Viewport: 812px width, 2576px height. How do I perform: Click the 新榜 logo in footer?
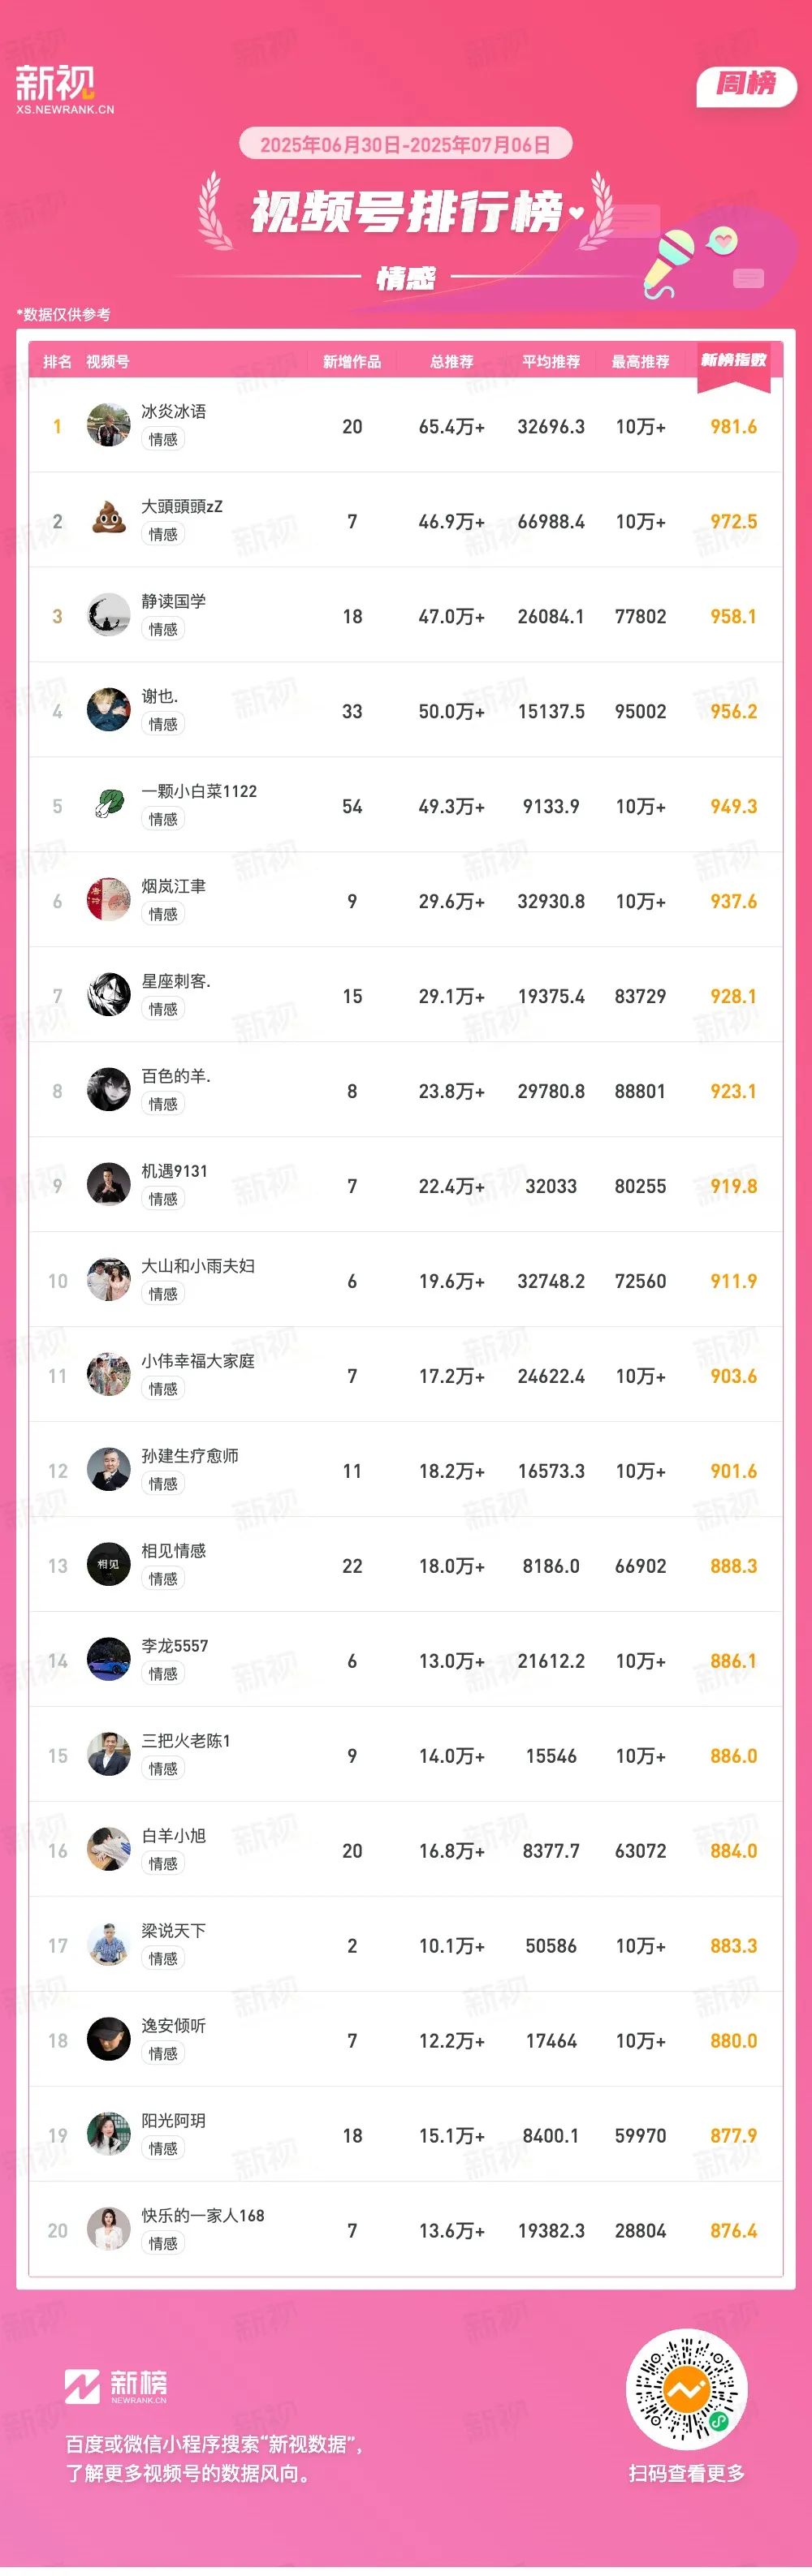coord(116,2385)
